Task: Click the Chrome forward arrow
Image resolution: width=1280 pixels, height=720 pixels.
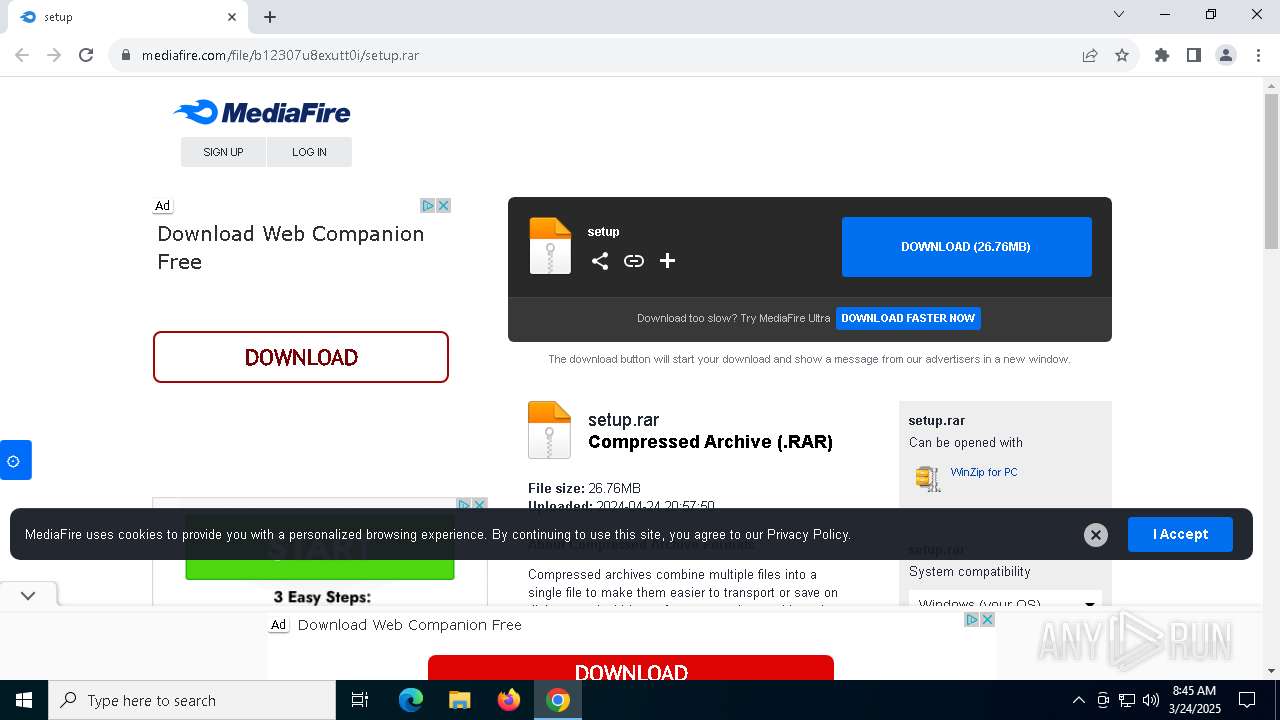Action: [54, 55]
